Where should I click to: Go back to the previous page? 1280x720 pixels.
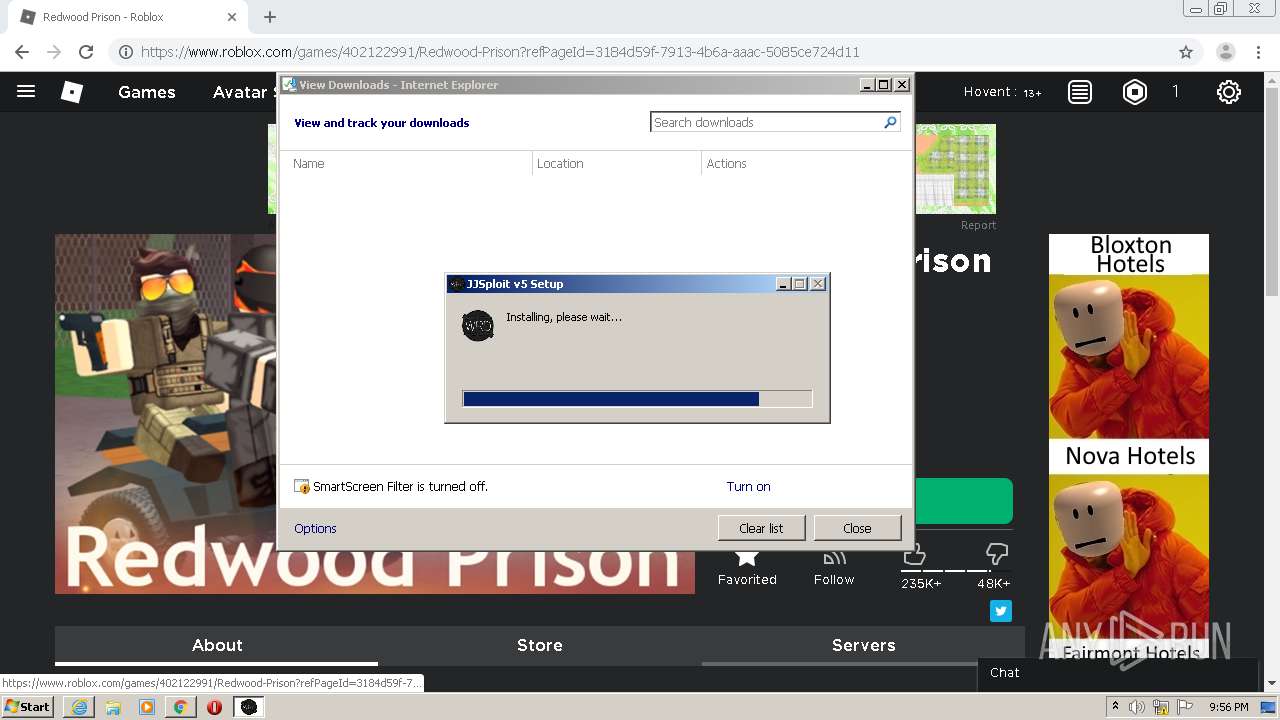pos(22,52)
